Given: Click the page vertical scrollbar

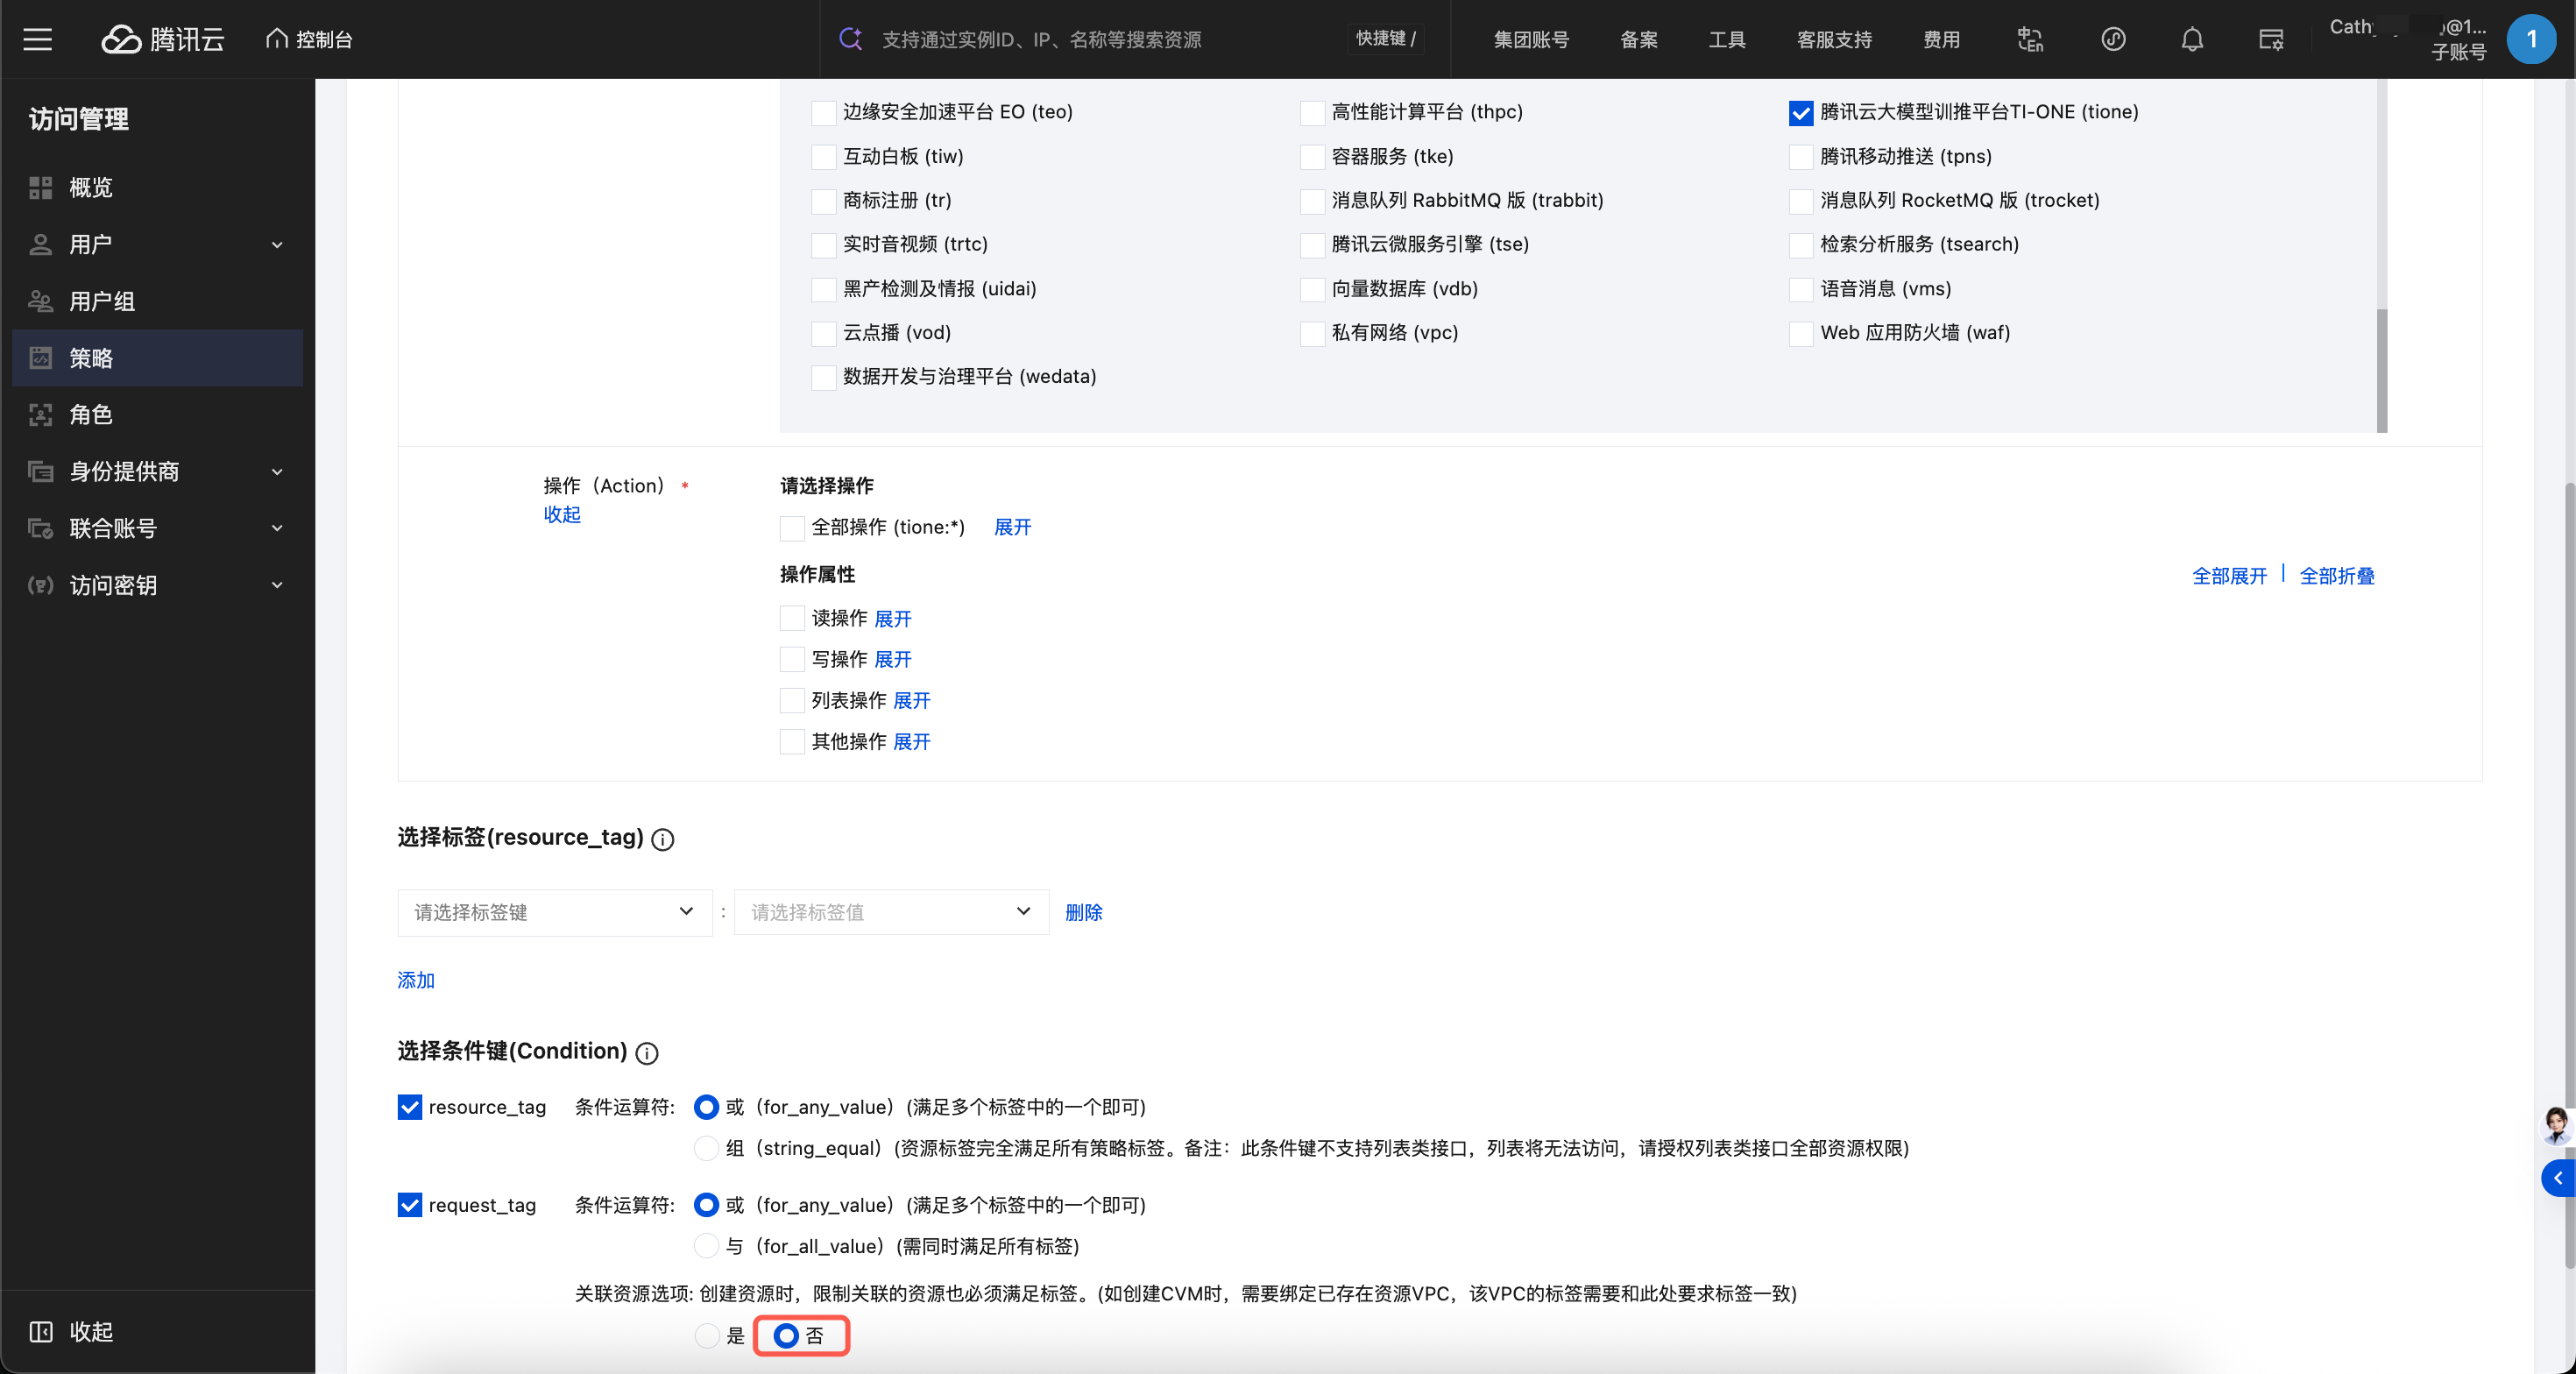Looking at the screenshot, I should coord(2569,875).
